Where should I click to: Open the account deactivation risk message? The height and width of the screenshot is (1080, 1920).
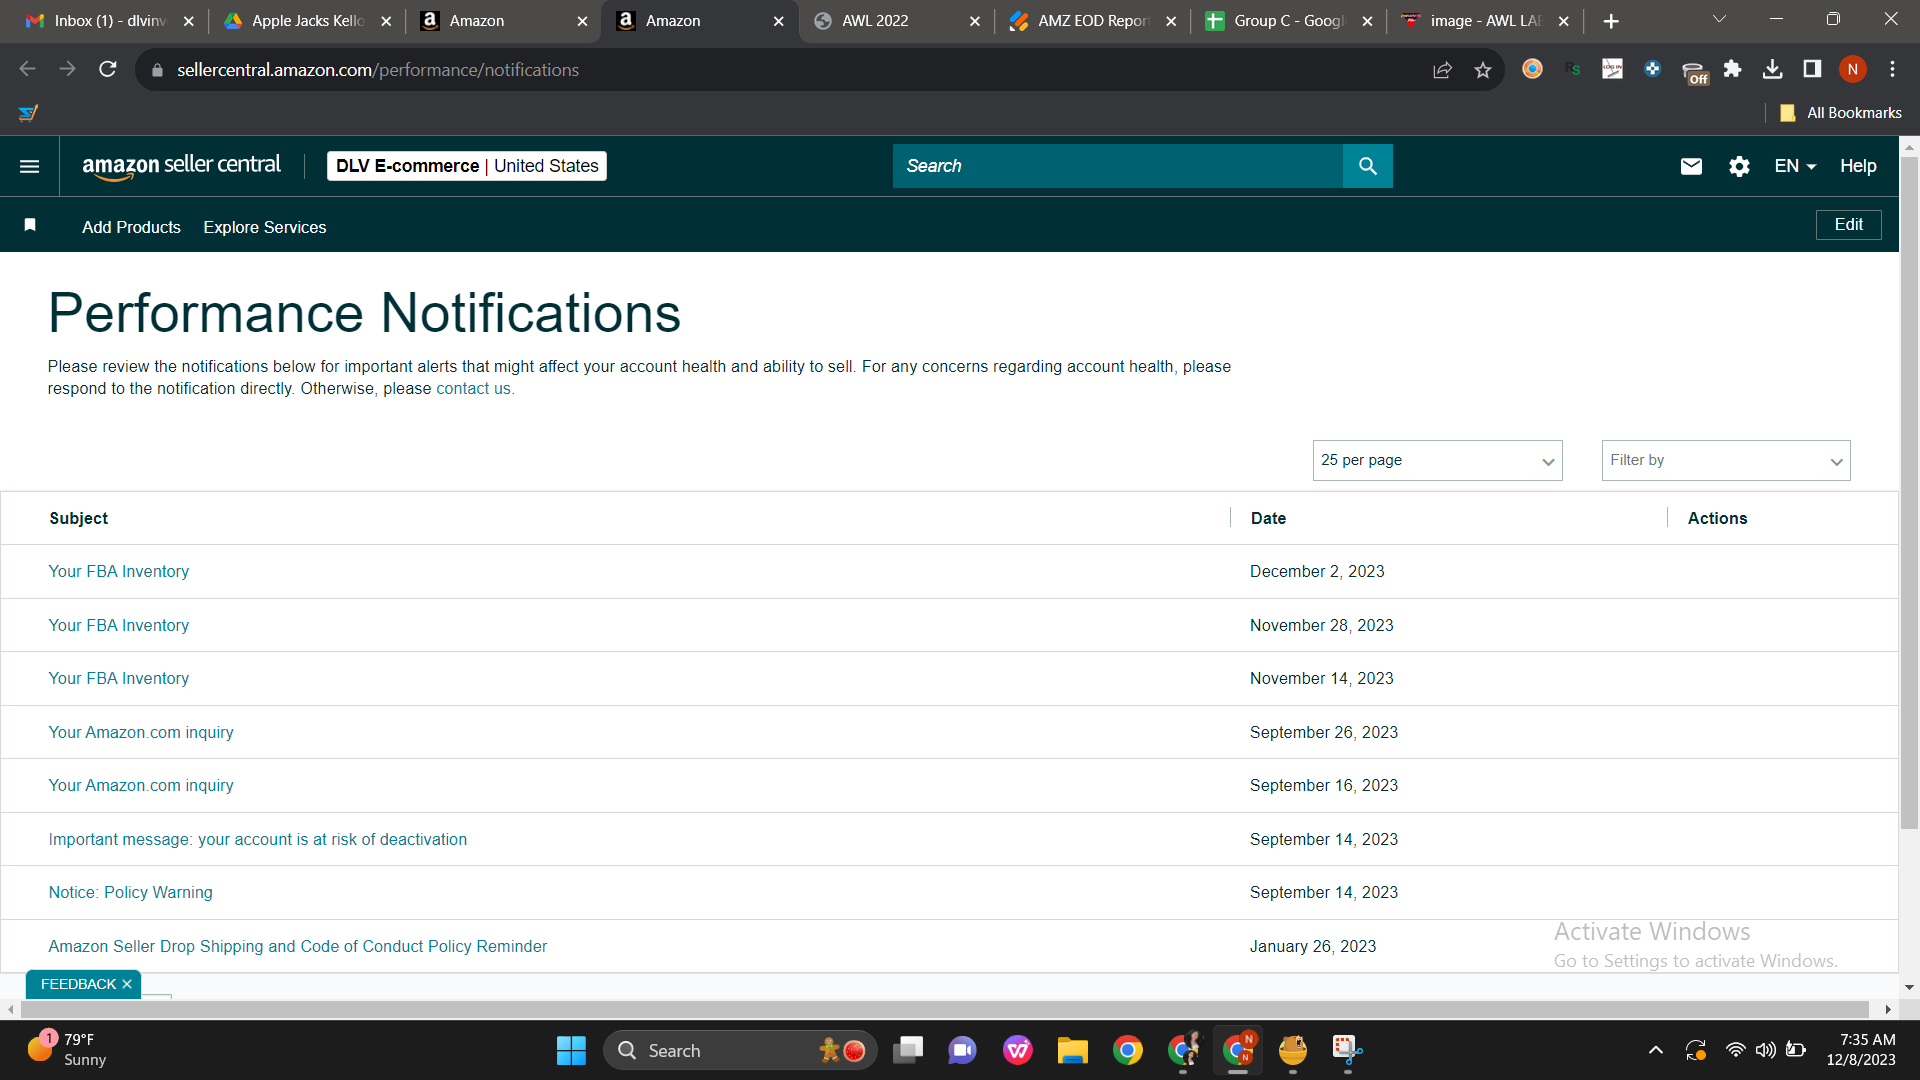coord(258,839)
